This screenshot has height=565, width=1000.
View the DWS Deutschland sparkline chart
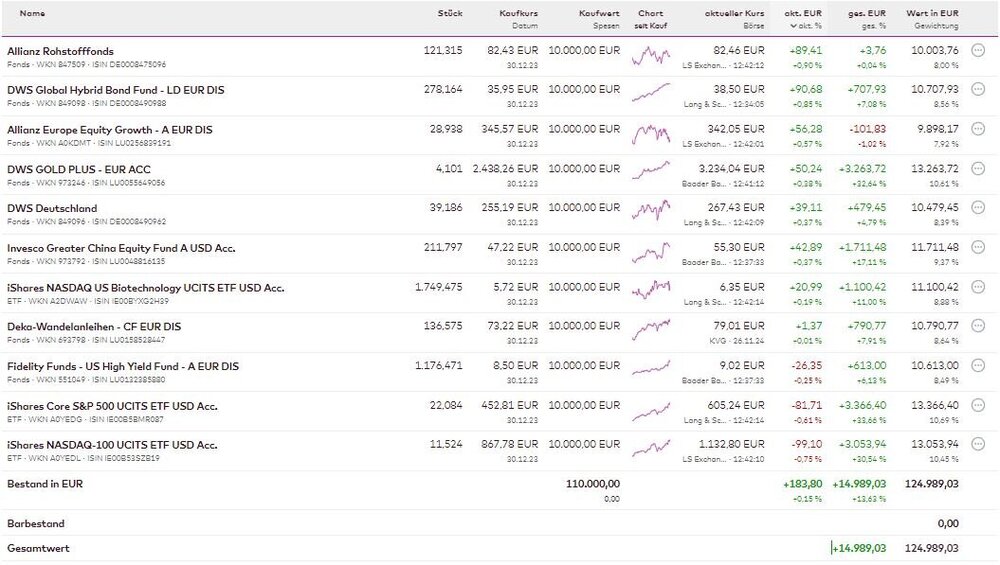[x=651, y=213]
